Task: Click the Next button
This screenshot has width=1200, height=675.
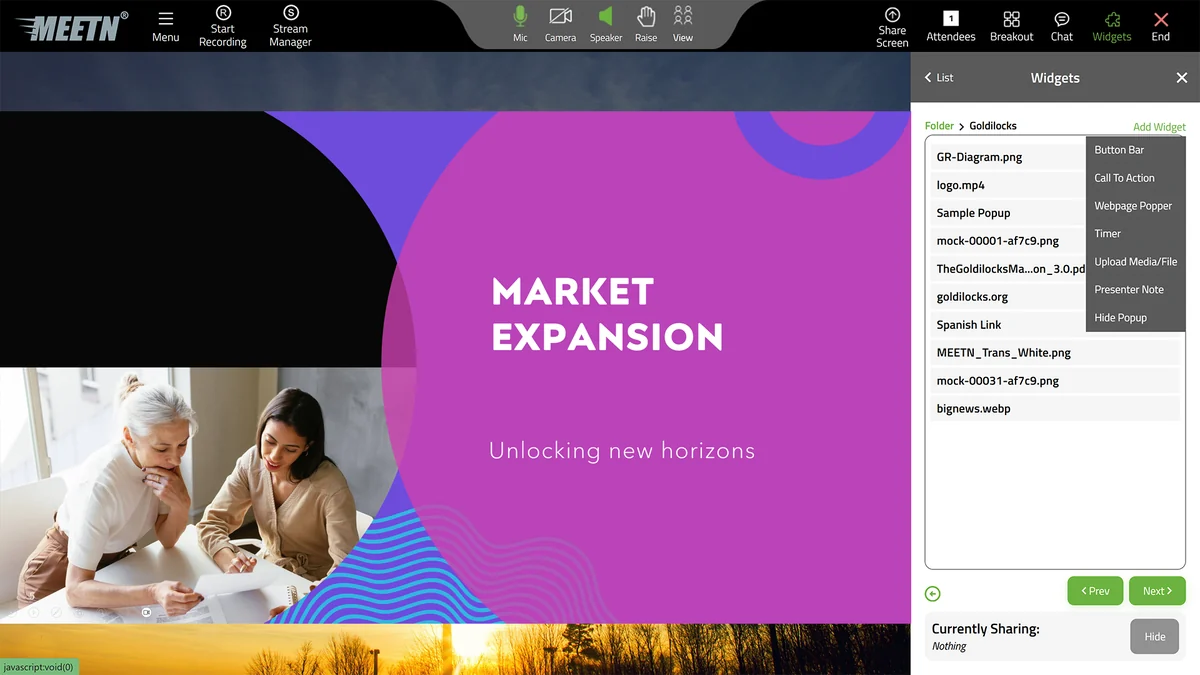Action: coord(1156,590)
